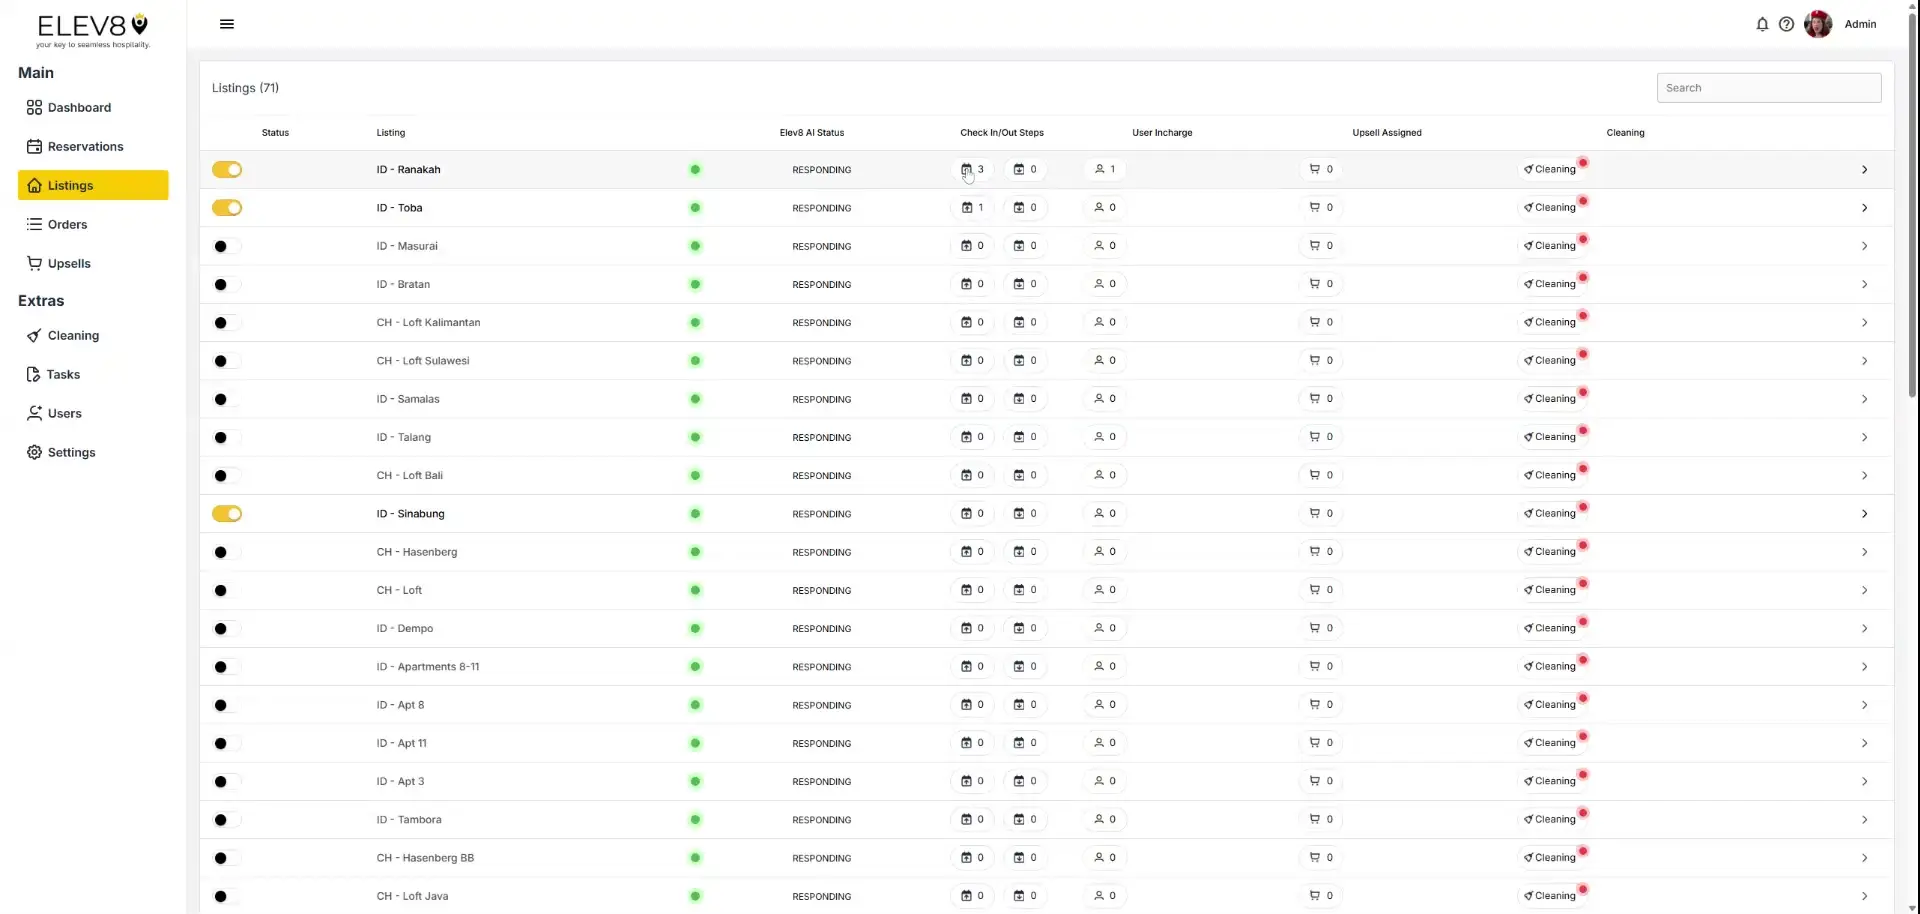Click the check-out steps icon for ID - Toba

[x=1021, y=207]
